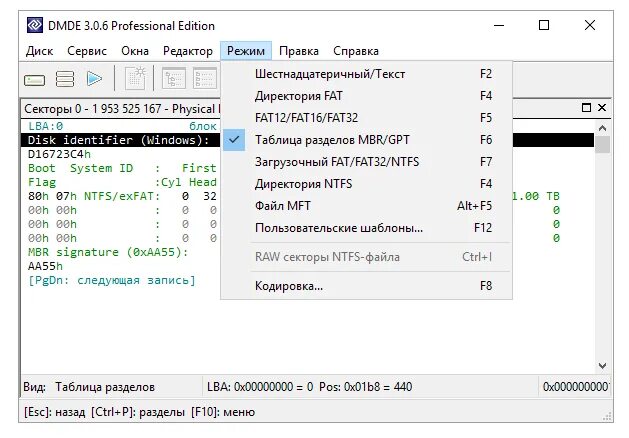Maximize the DMDE window
The height and width of the screenshot is (438, 629).
click(x=544, y=25)
